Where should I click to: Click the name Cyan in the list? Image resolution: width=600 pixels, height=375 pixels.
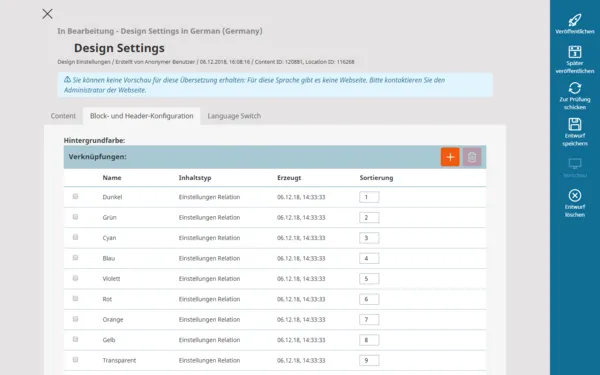tap(109, 238)
